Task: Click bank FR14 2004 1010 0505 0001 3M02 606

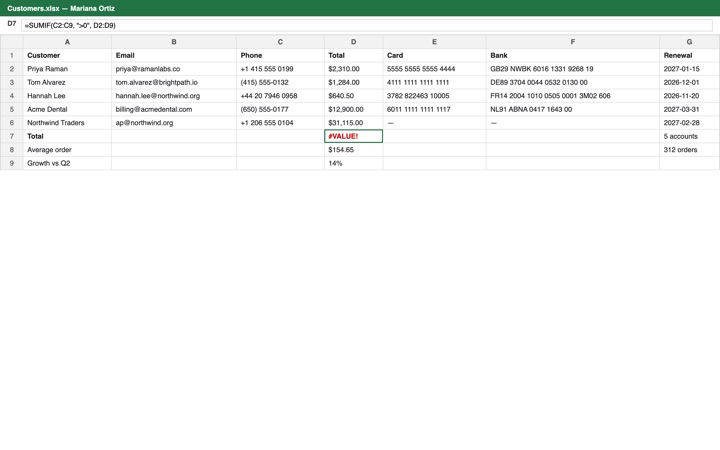Action: pyautogui.click(x=573, y=96)
